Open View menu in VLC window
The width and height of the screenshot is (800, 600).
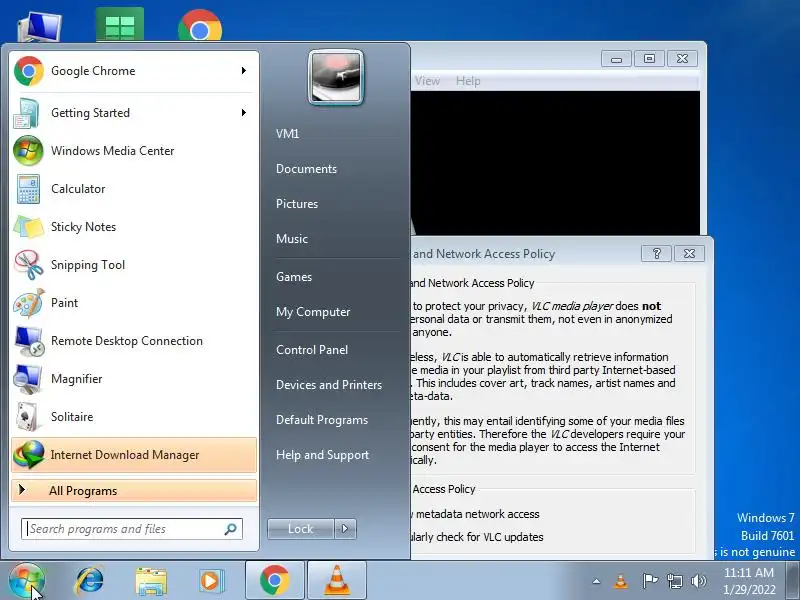click(428, 81)
